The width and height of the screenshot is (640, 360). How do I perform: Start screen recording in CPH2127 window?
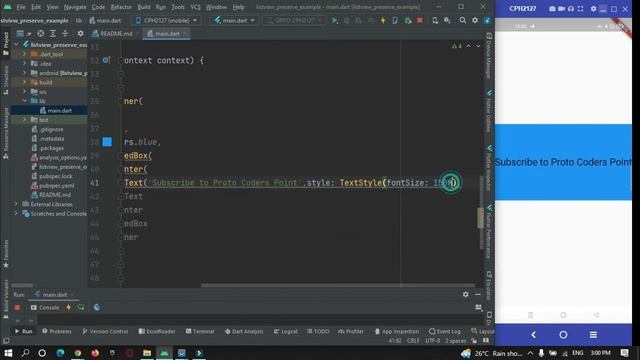(x=562, y=9)
